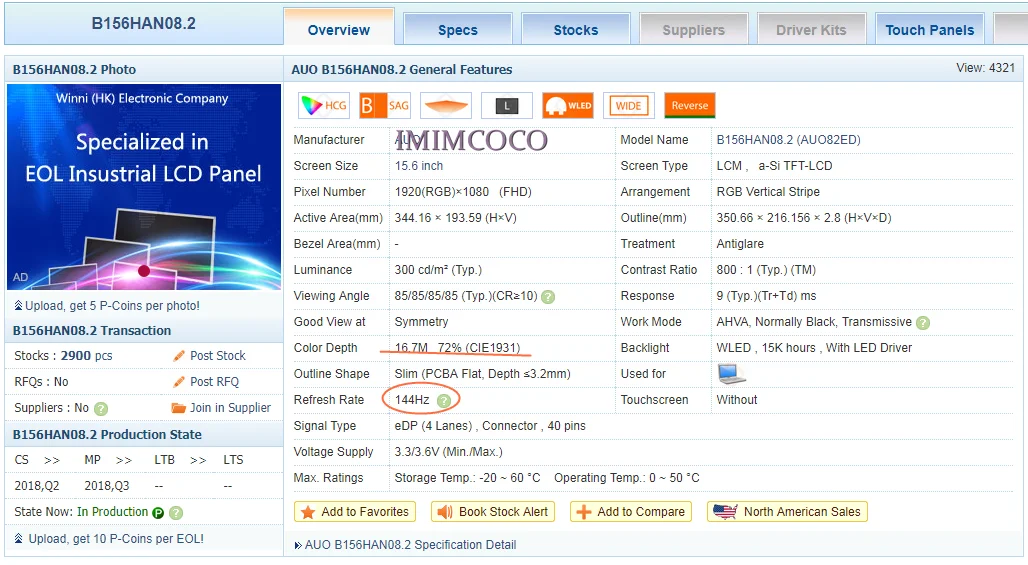Click the B SAG feature icon
This screenshot has width=1028, height=565.
tap(386, 106)
